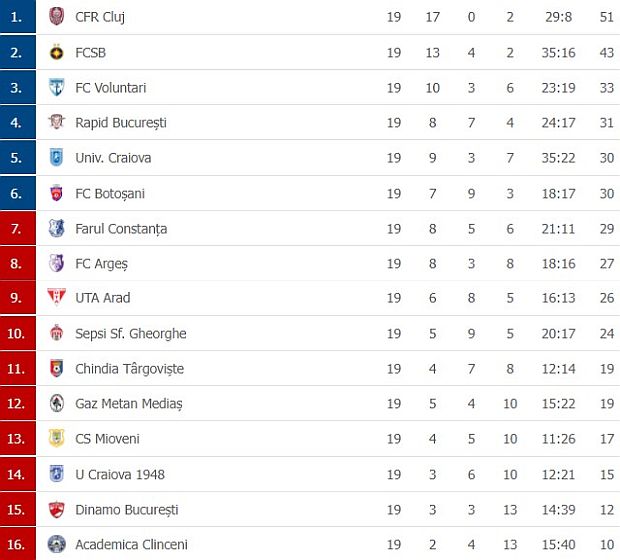Image resolution: width=620 pixels, height=560 pixels.
Task: Click the Univ. Craiova crest icon
Action: tap(57, 157)
